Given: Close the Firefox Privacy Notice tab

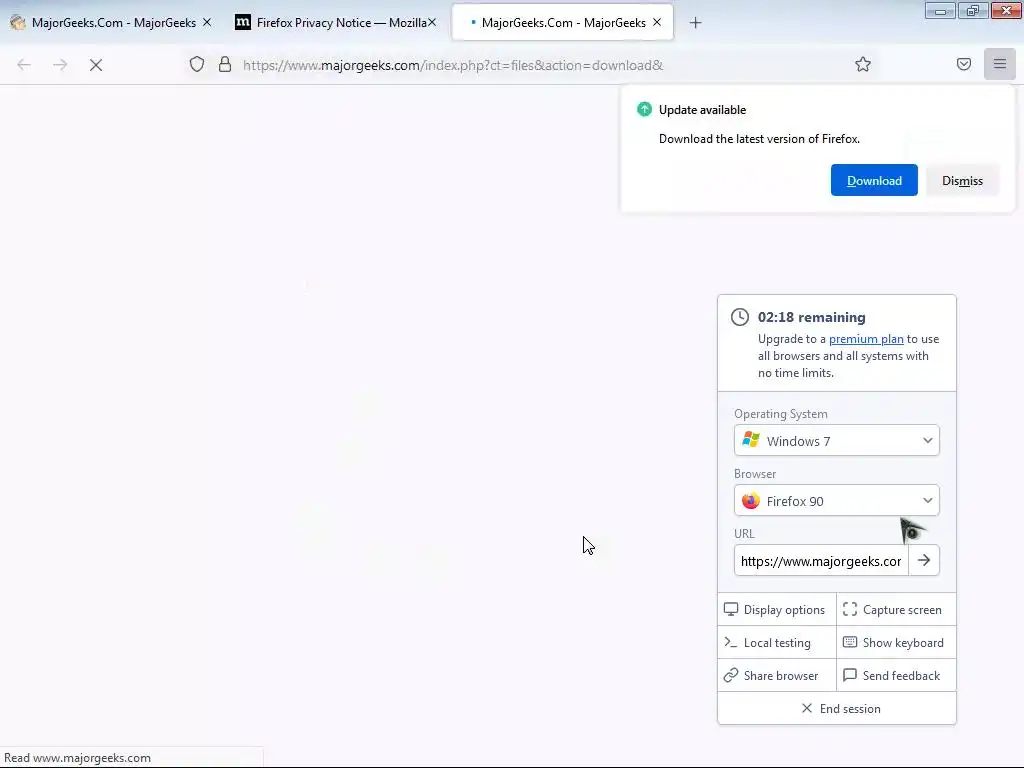Looking at the screenshot, I should [x=432, y=22].
